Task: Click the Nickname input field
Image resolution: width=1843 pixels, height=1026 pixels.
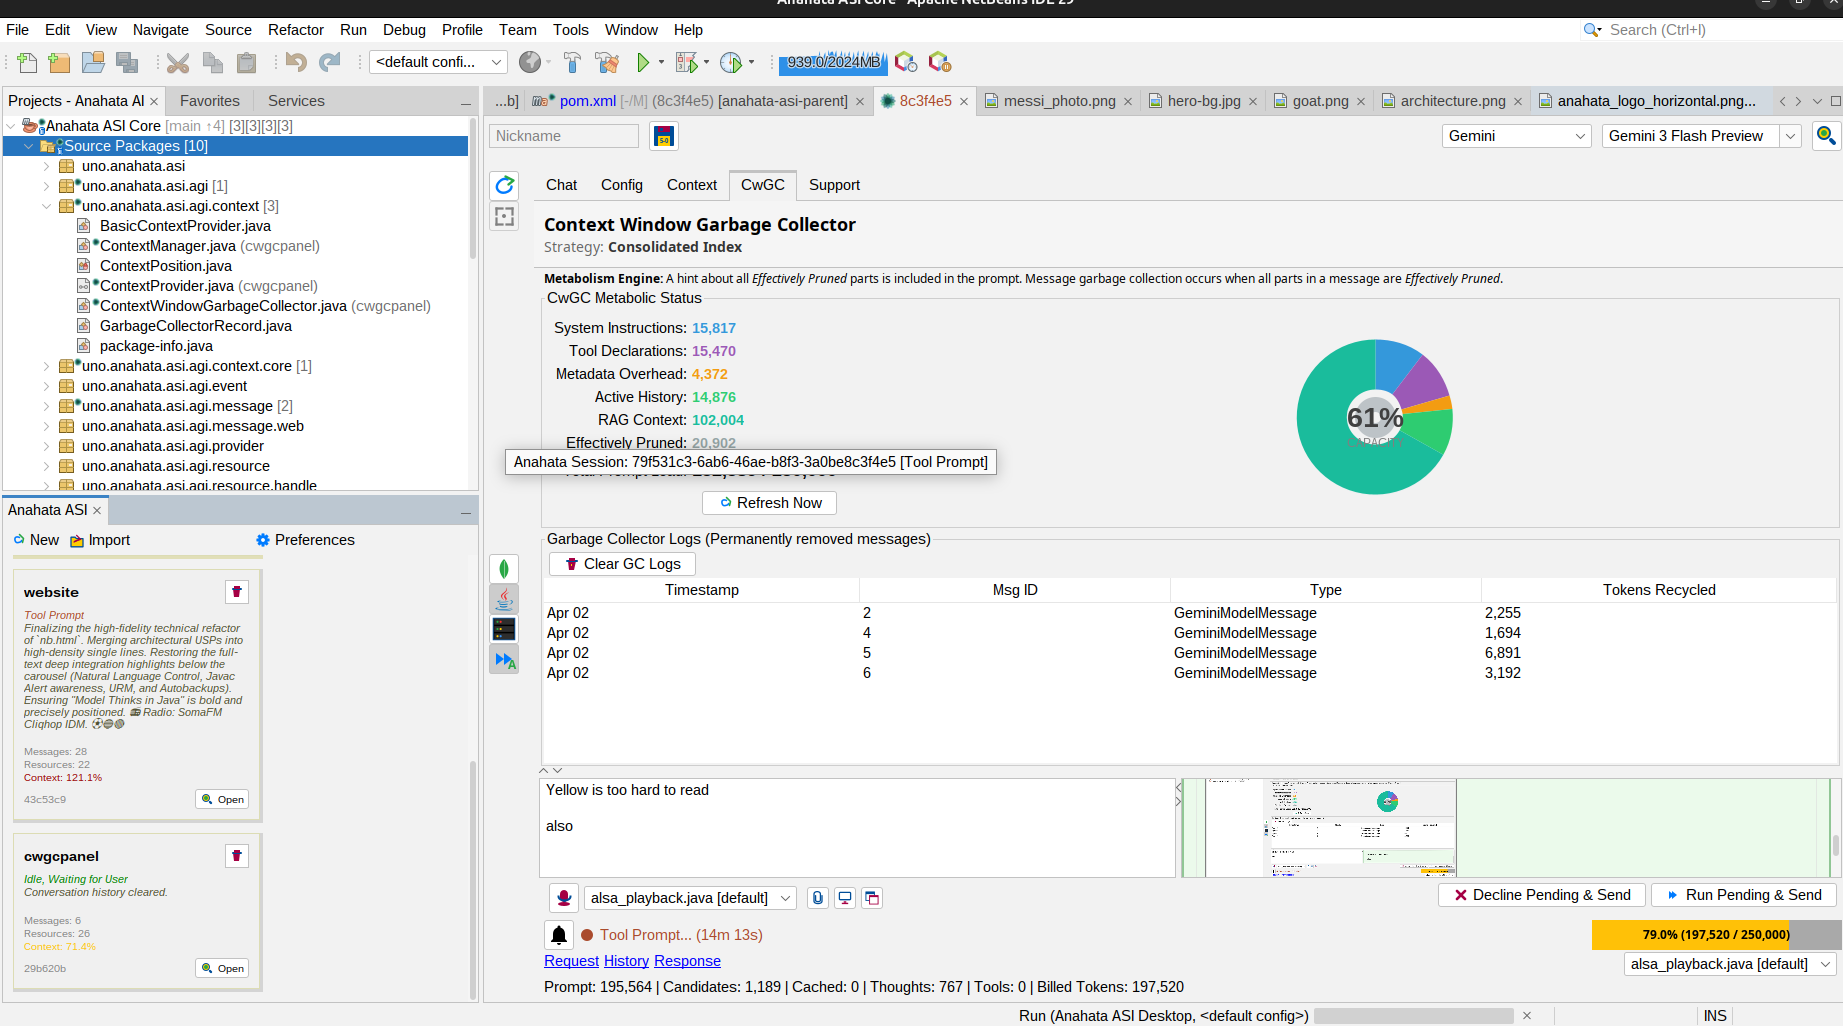Action: (563, 136)
